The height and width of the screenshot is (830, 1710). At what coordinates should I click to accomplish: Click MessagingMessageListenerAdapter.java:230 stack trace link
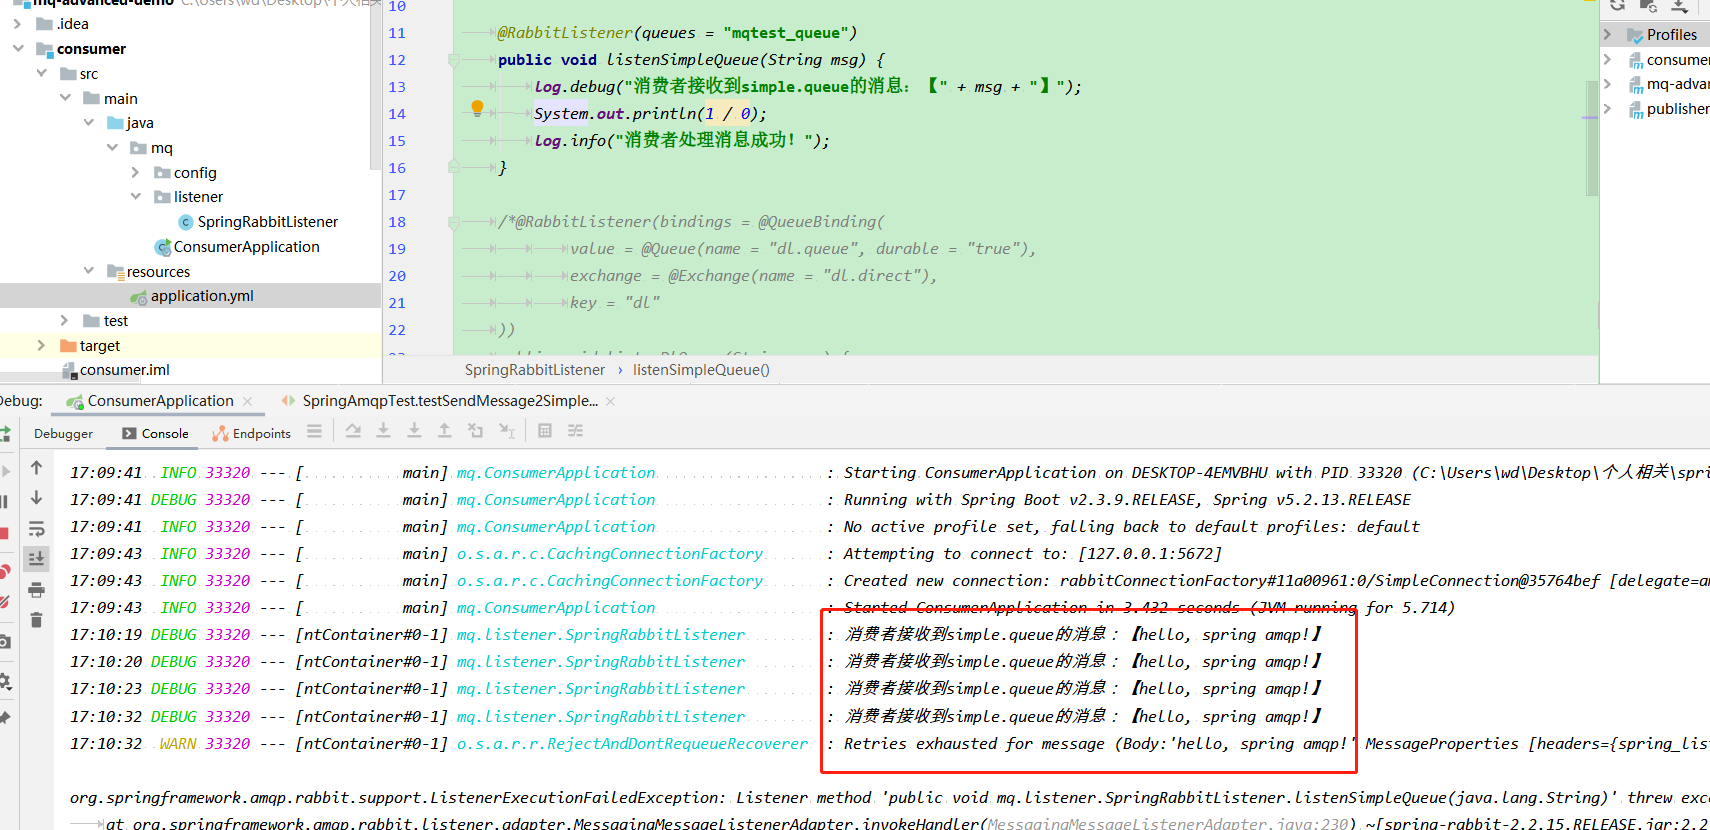pyautogui.click(x=1169, y=823)
